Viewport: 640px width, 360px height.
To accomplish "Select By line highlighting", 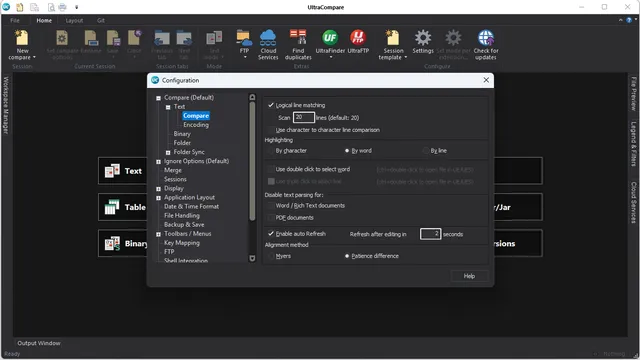I will pyautogui.click(x=426, y=151).
